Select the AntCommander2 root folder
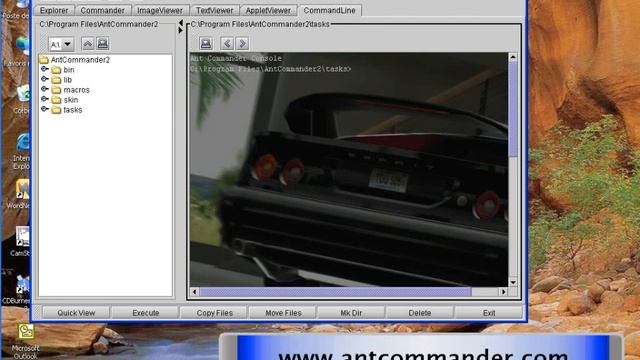 click(75, 60)
